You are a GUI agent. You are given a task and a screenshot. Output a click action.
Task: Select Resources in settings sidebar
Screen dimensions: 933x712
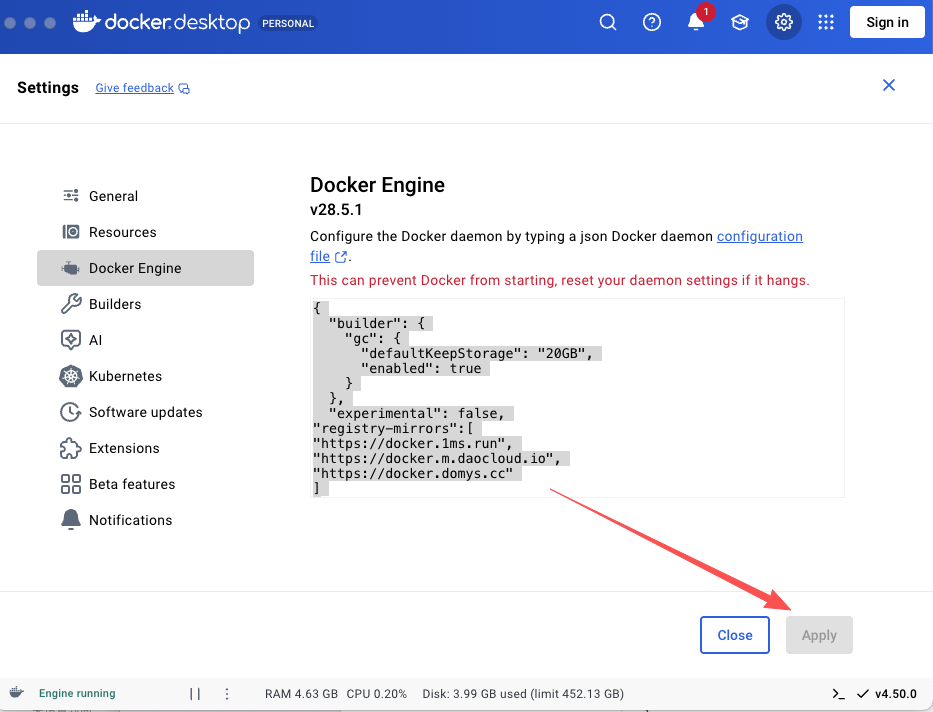pos(145,232)
